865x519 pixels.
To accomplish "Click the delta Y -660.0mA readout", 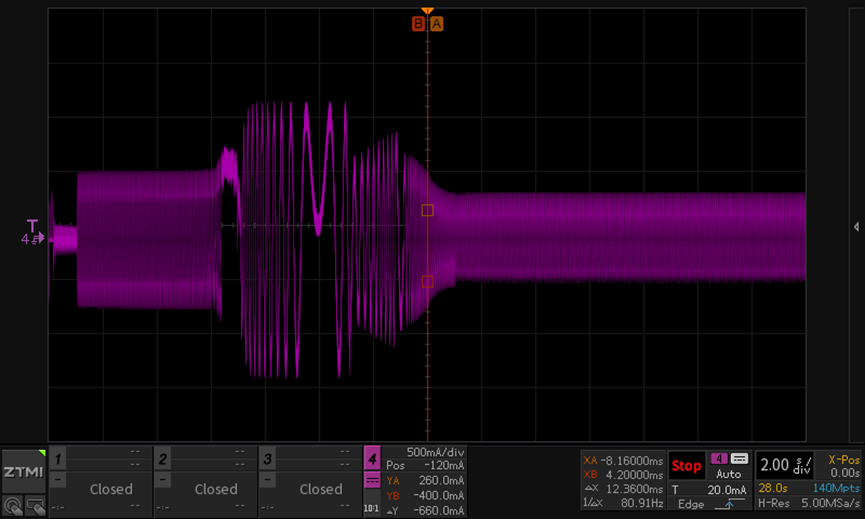I will click(425, 511).
